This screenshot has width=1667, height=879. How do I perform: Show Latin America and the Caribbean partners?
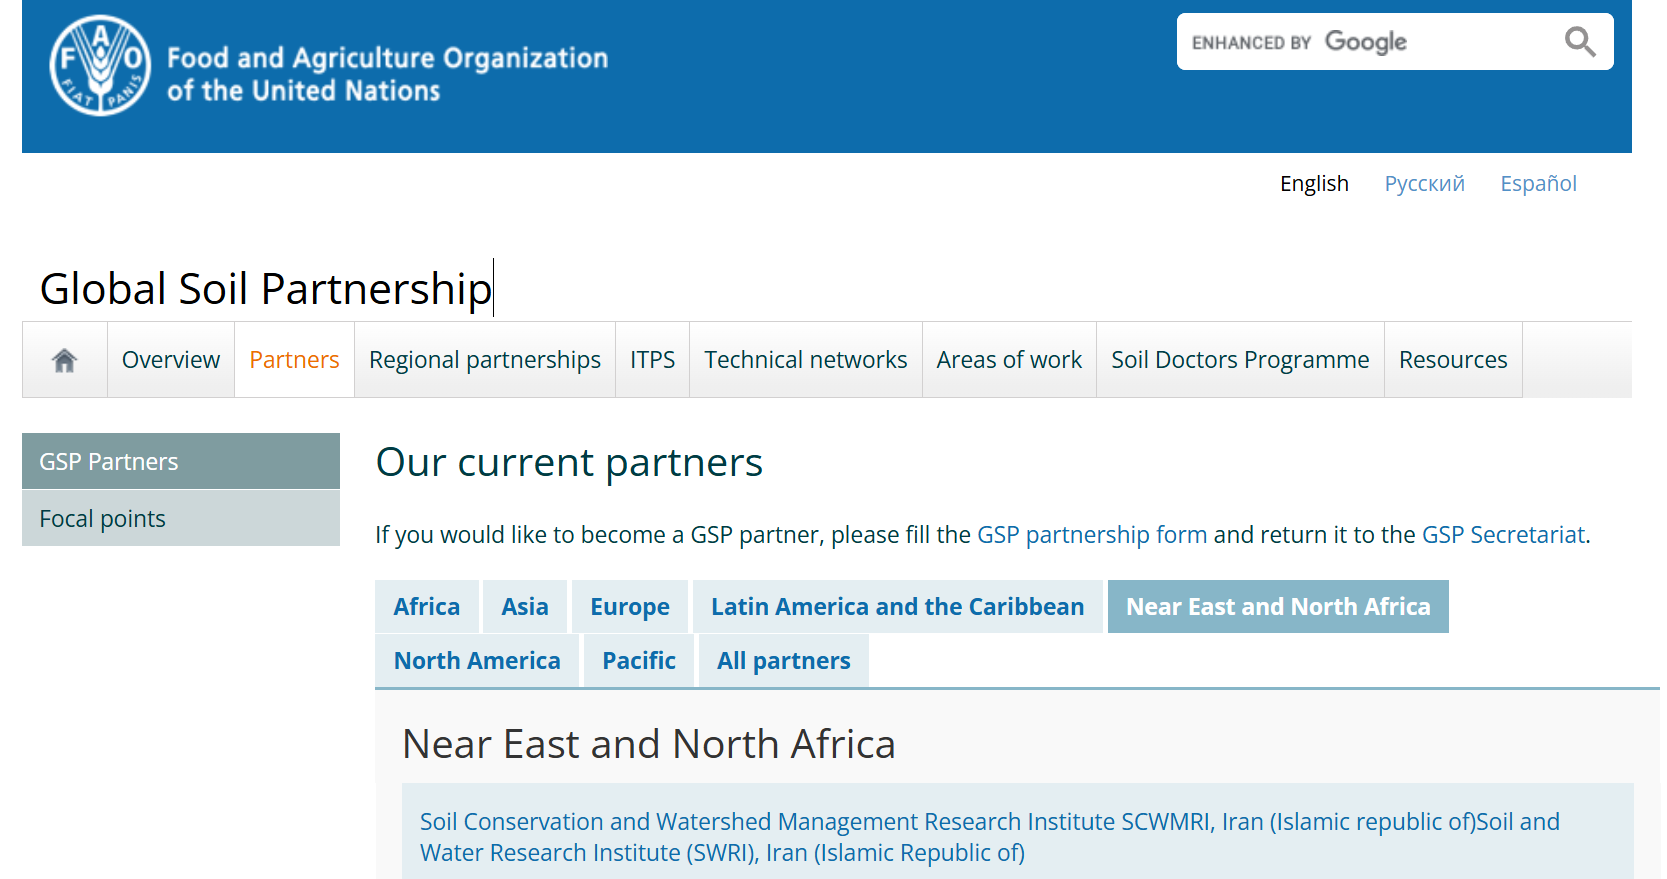click(897, 607)
